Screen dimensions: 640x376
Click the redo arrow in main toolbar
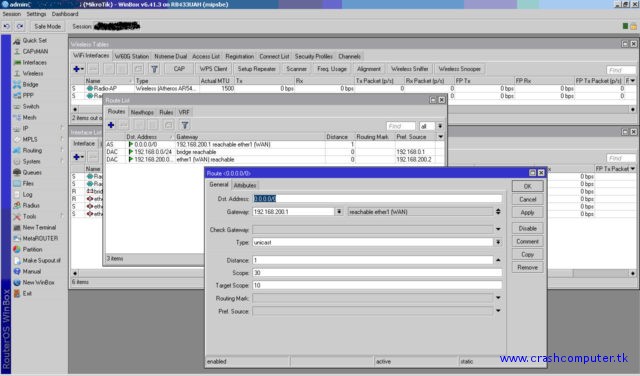[20, 27]
